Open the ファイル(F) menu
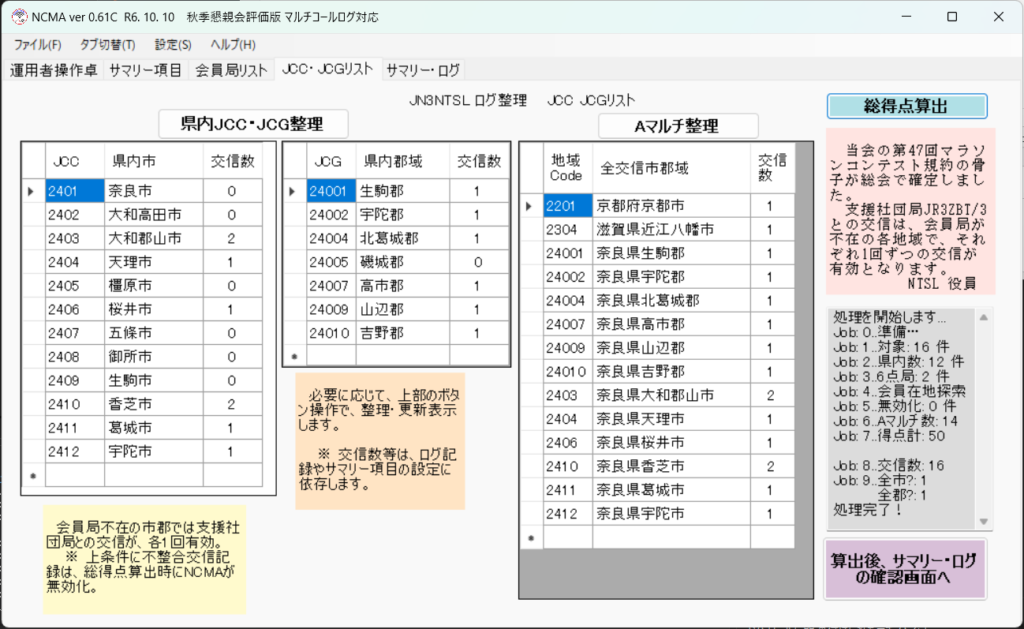 point(38,45)
